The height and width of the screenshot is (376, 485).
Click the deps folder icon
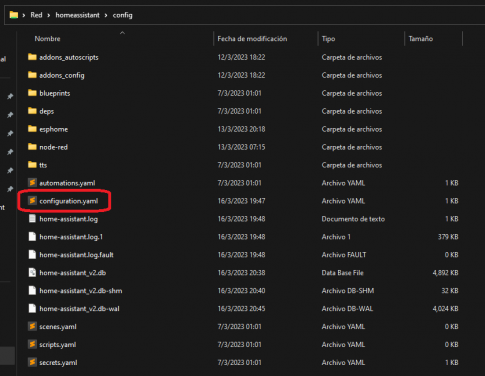32,111
